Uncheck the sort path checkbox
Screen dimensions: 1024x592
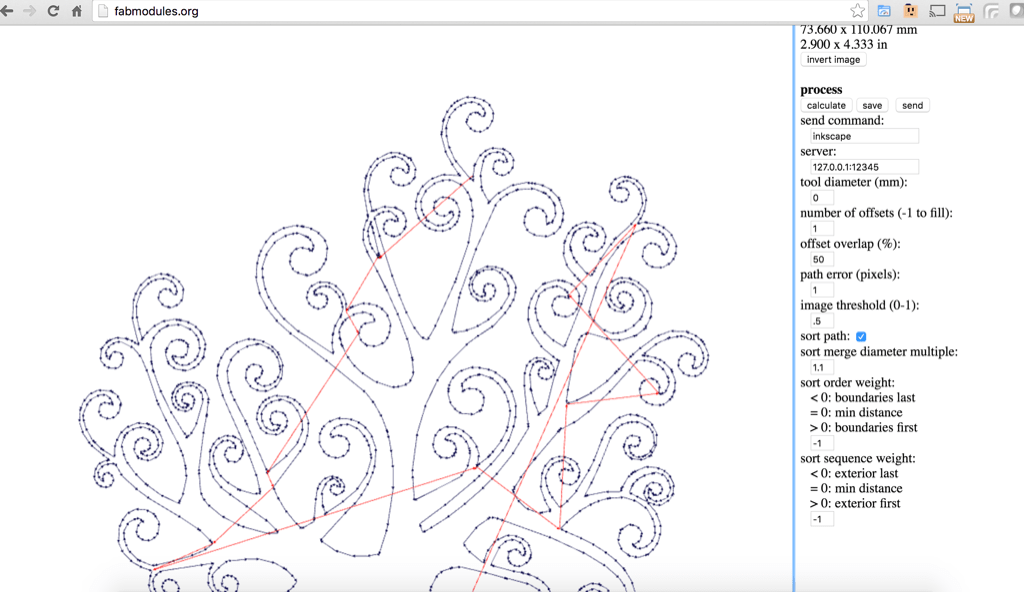click(x=861, y=337)
